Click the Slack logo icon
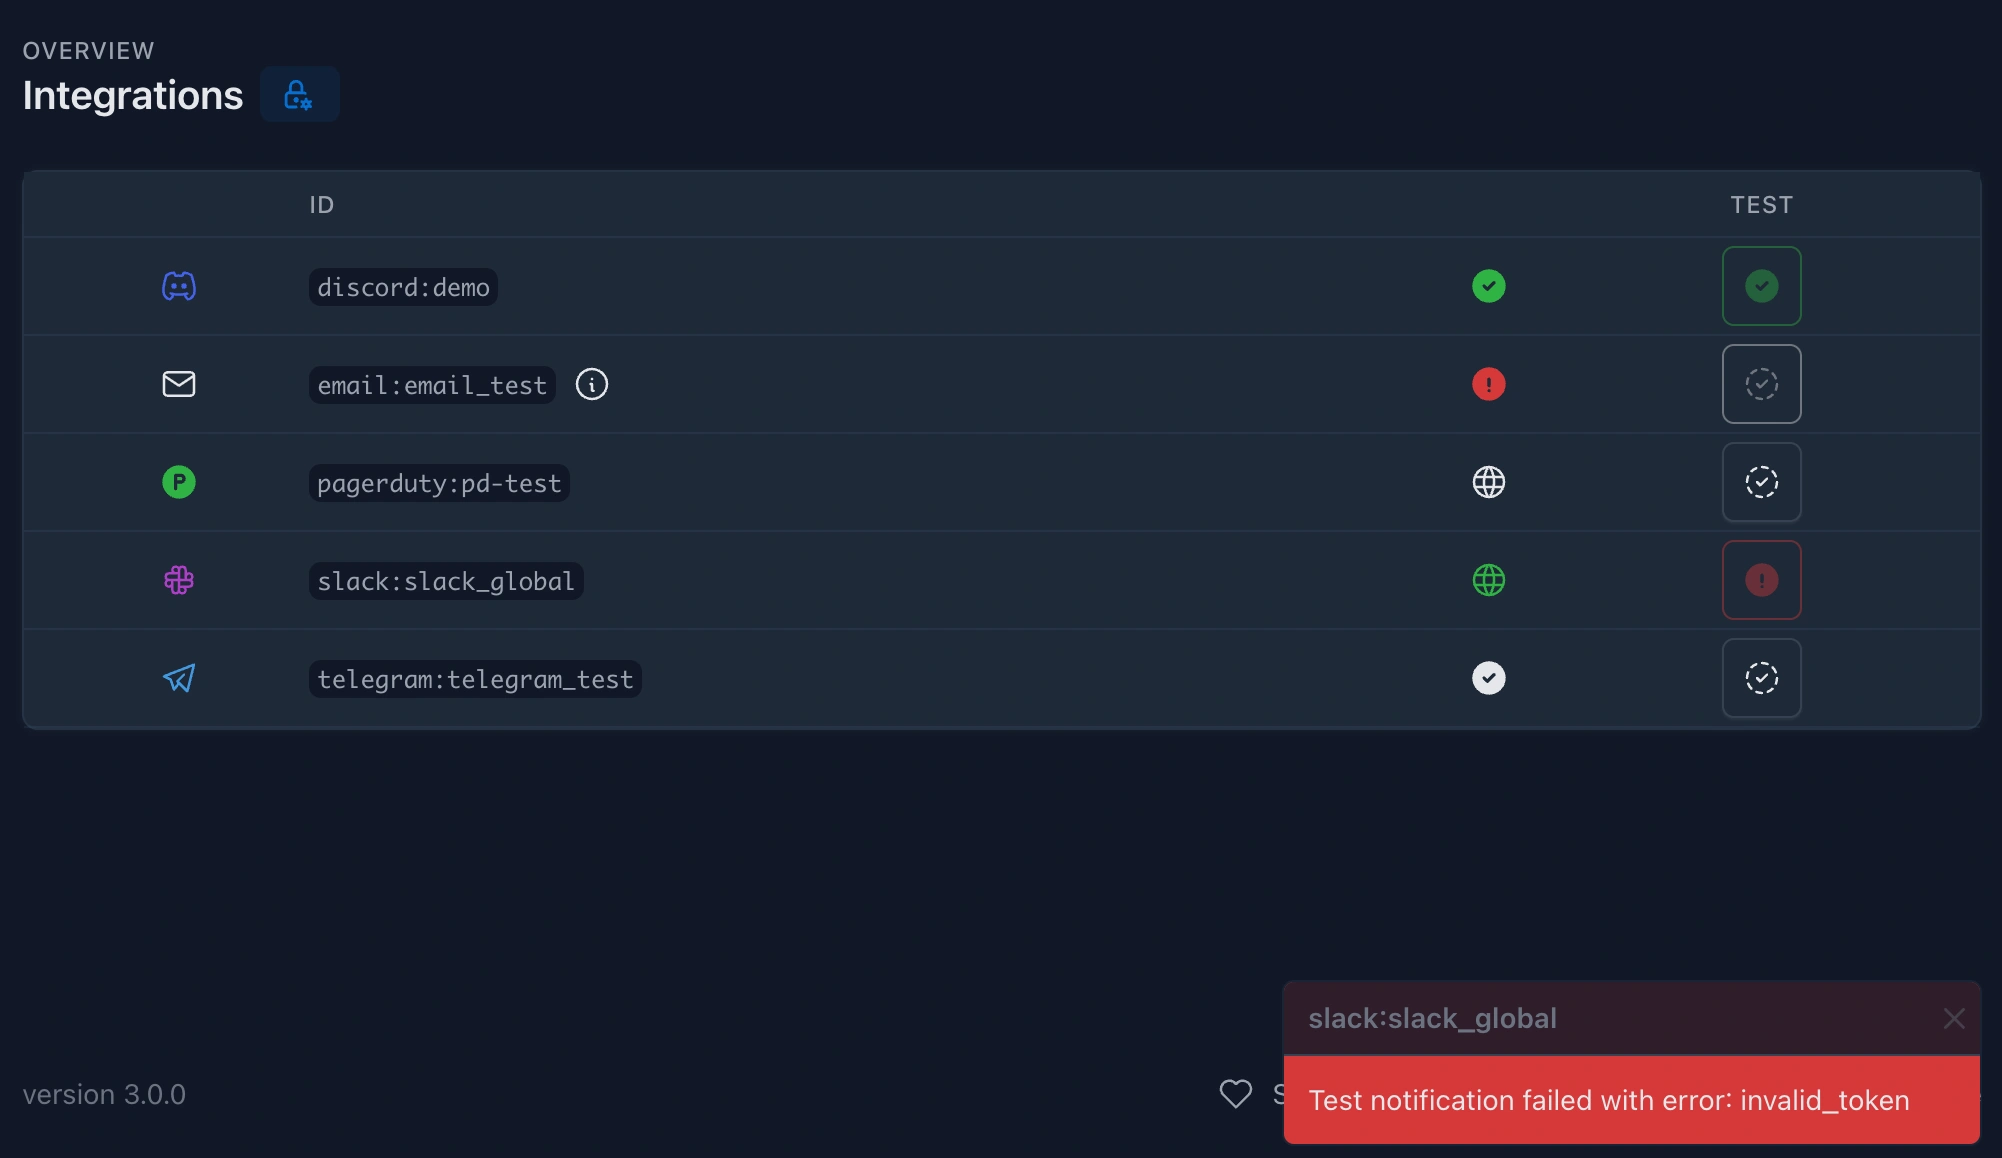 (179, 580)
